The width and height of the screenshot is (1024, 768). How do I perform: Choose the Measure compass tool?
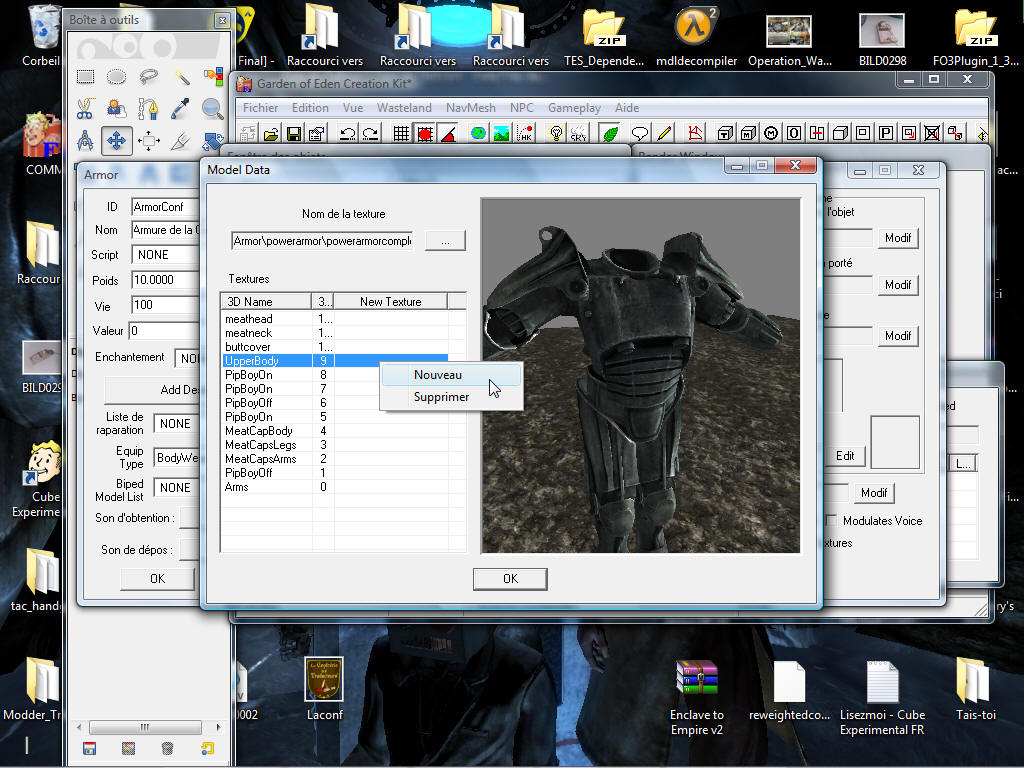pyautogui.click(x=86, y=140)
